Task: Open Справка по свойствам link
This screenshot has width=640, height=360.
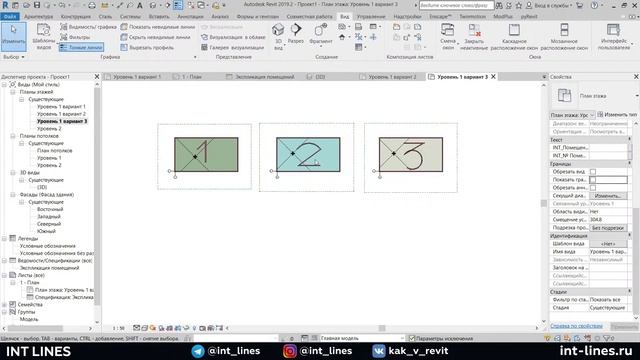Action: [576, 326]
